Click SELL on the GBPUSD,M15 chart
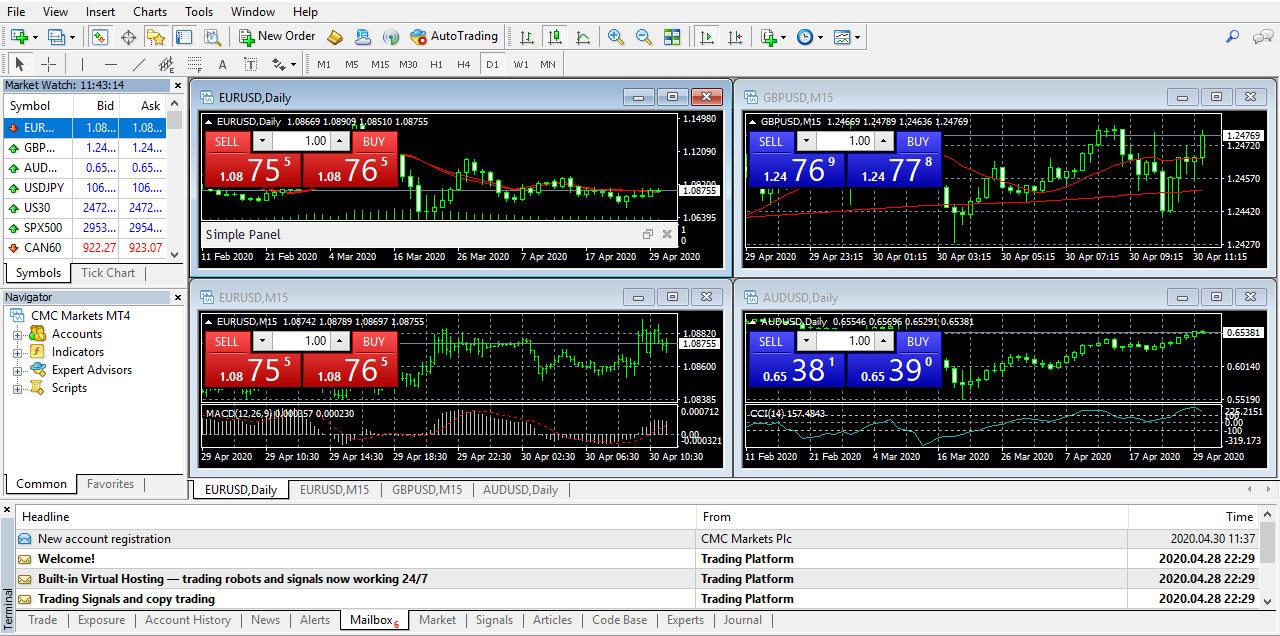Screen dimensions: 1280x636 click(771, 142)
